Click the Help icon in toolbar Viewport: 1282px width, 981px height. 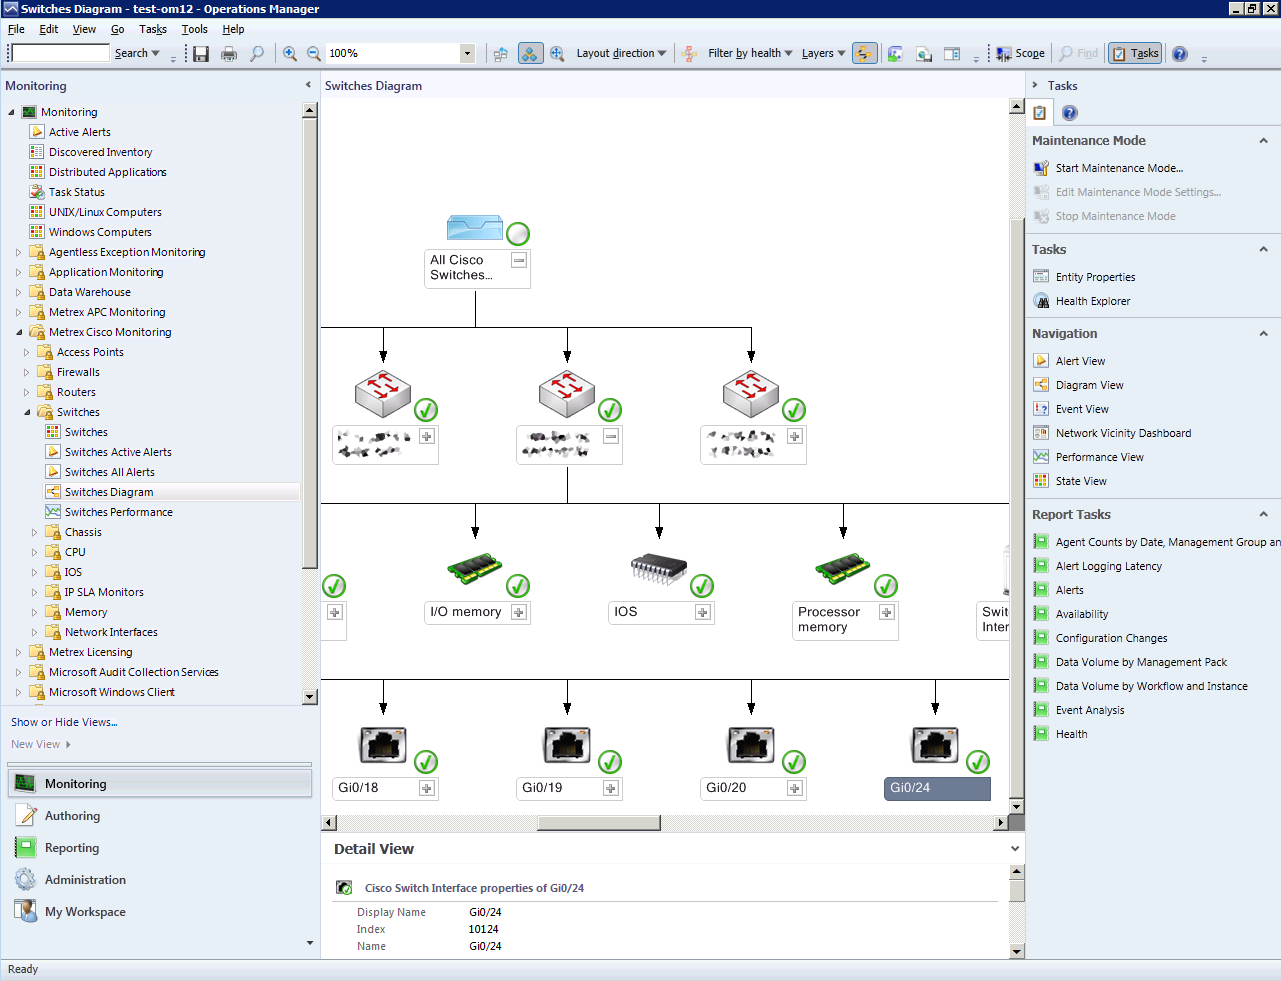[x=1180, y=54]
